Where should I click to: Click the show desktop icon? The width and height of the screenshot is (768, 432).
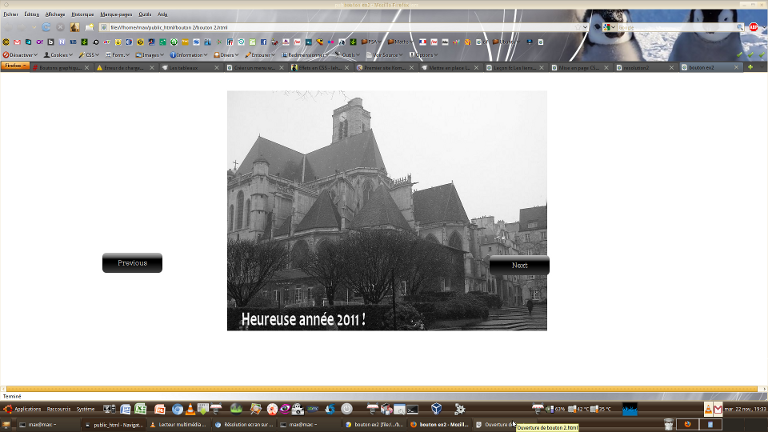coord(6,425)
